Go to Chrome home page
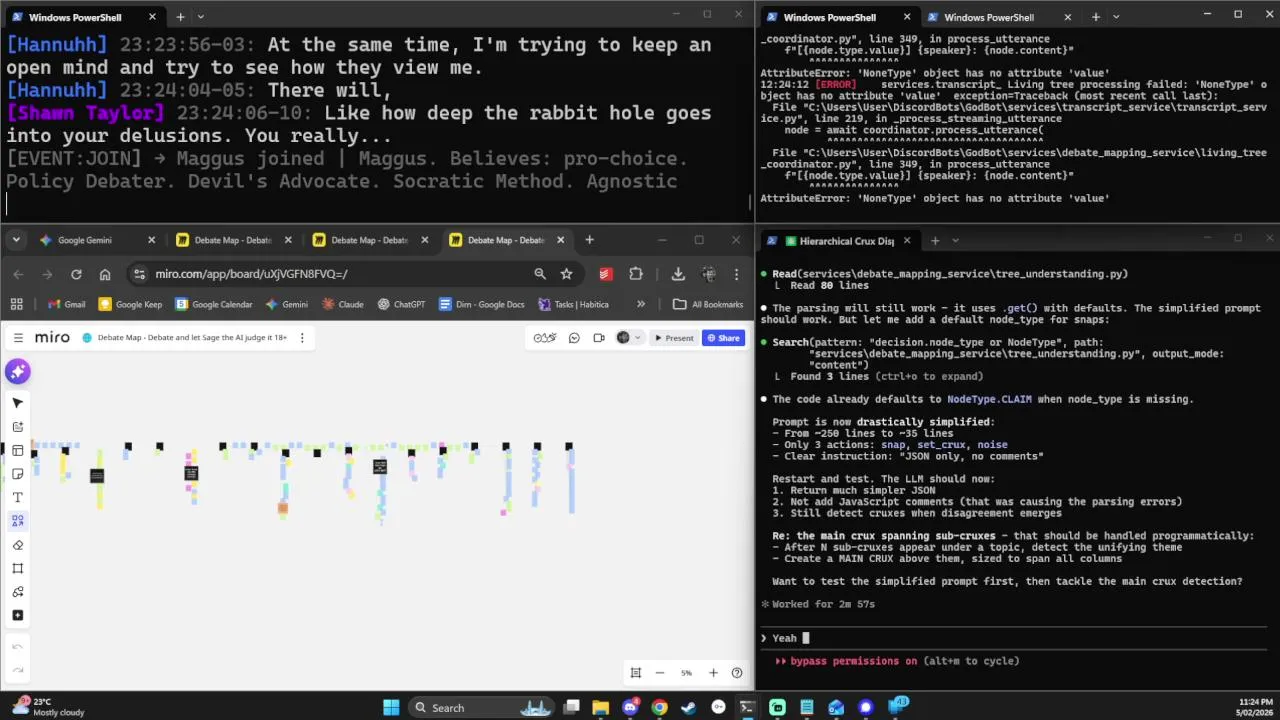The image size is (1280, 720). click(x=105, y=274)
